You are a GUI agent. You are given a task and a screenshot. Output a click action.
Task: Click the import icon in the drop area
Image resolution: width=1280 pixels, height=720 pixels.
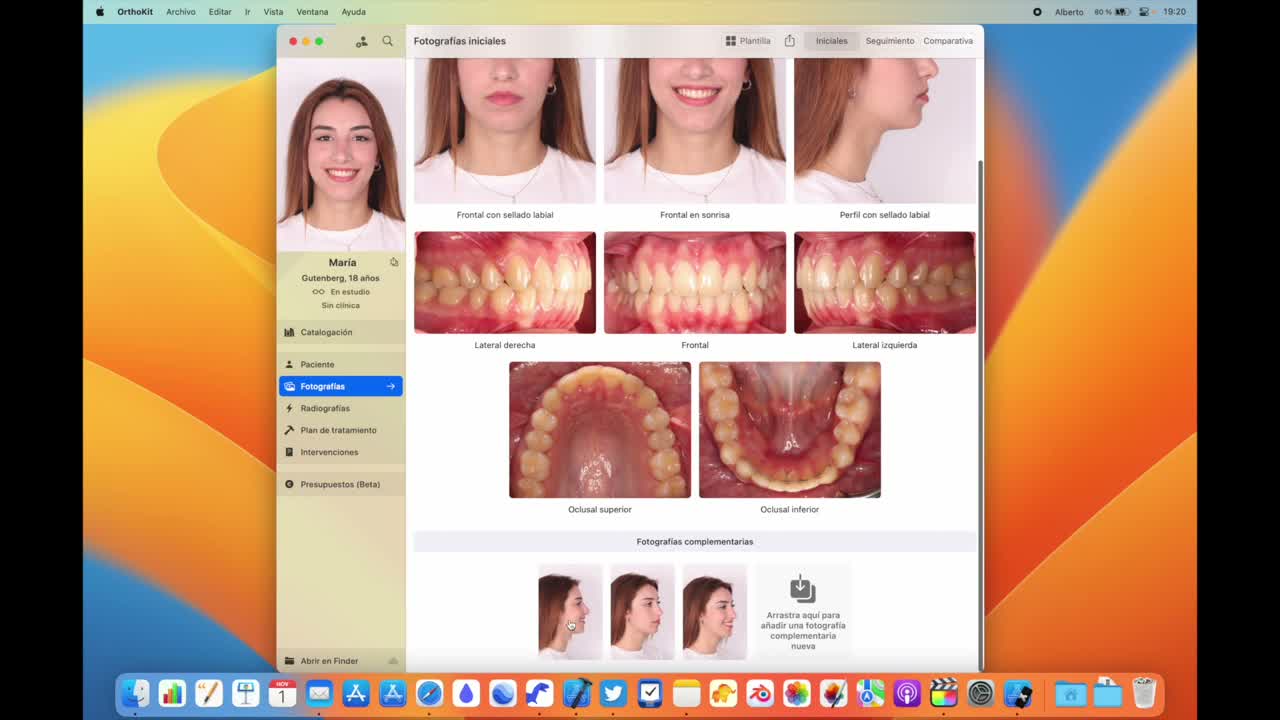tap(803, 589)
